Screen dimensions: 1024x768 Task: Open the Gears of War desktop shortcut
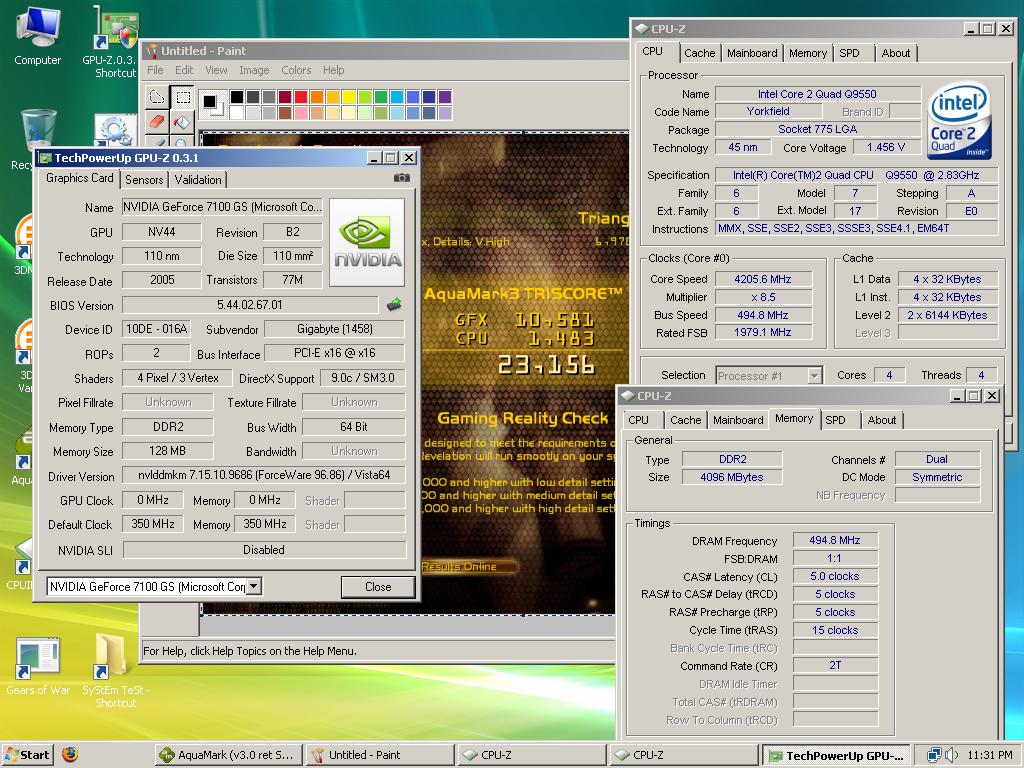pos(38,666)
